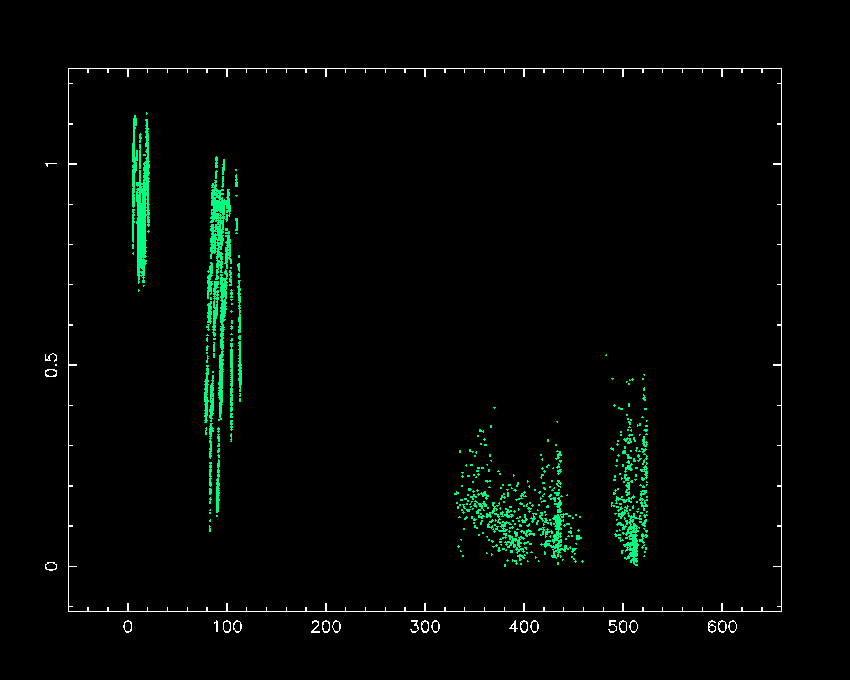Click the y-axis label 1
This screenshot has height=680, width=850.
(51, 163)
